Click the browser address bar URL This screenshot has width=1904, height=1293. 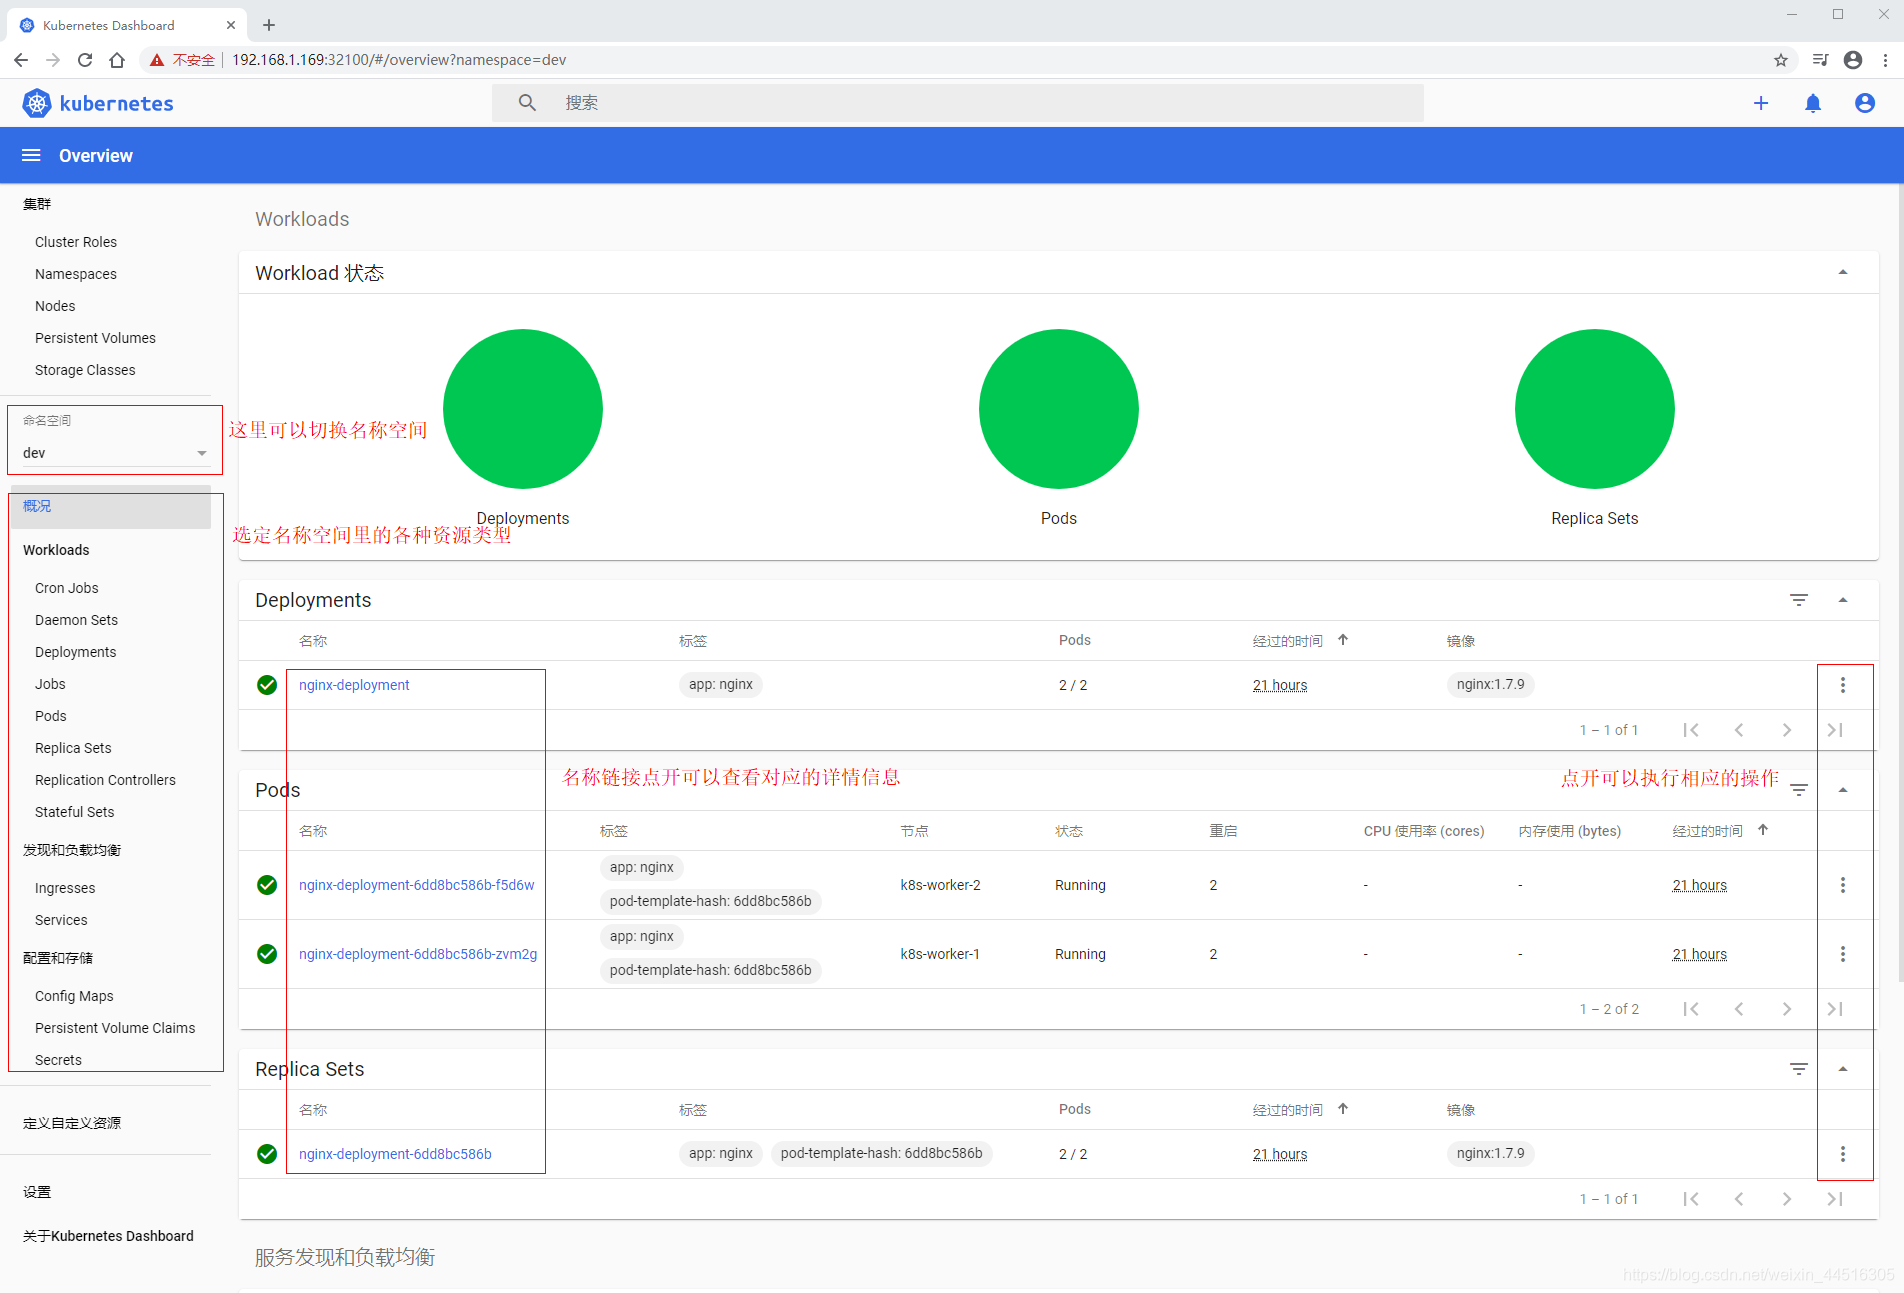click(x=399, y=60)
